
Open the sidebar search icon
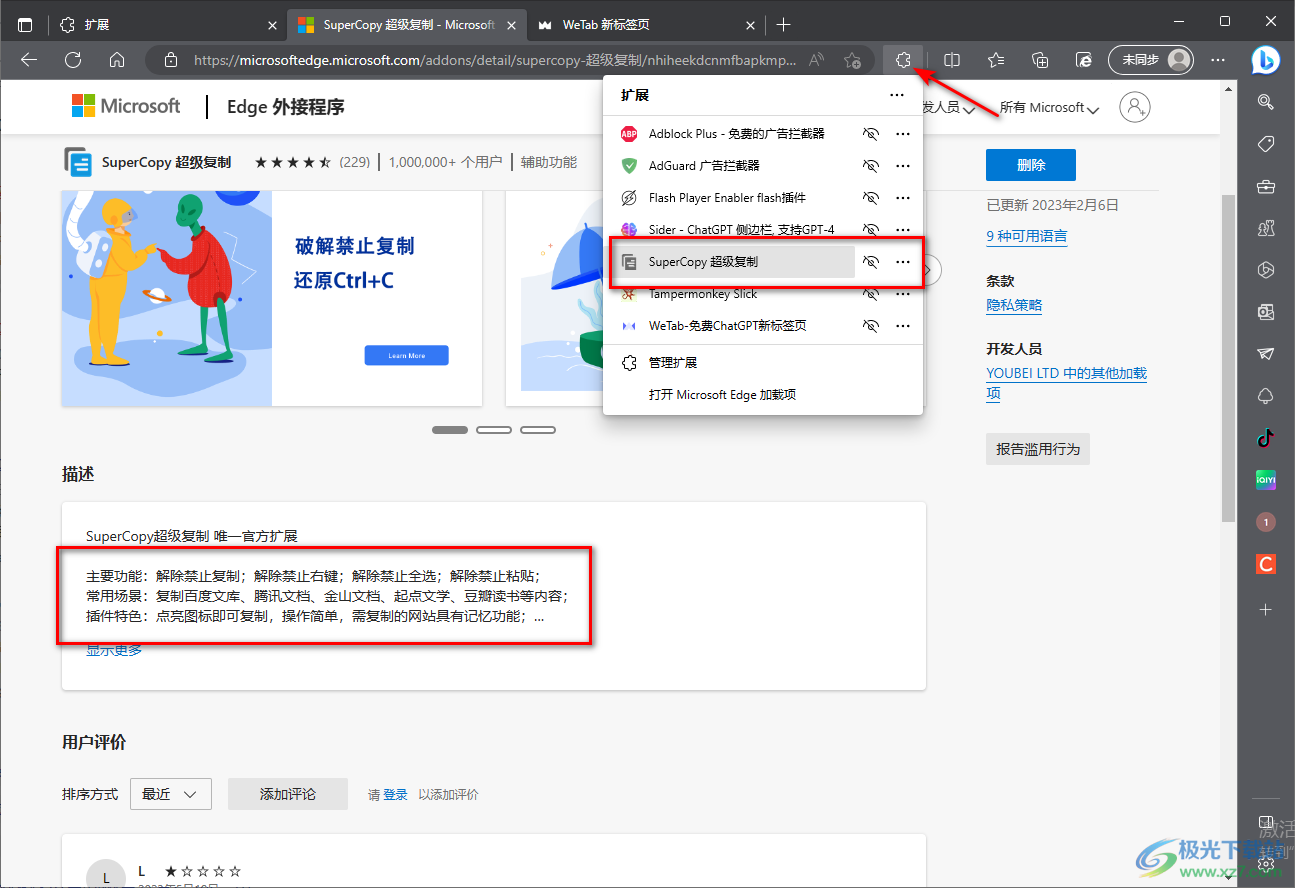[x=1266, y=102]
